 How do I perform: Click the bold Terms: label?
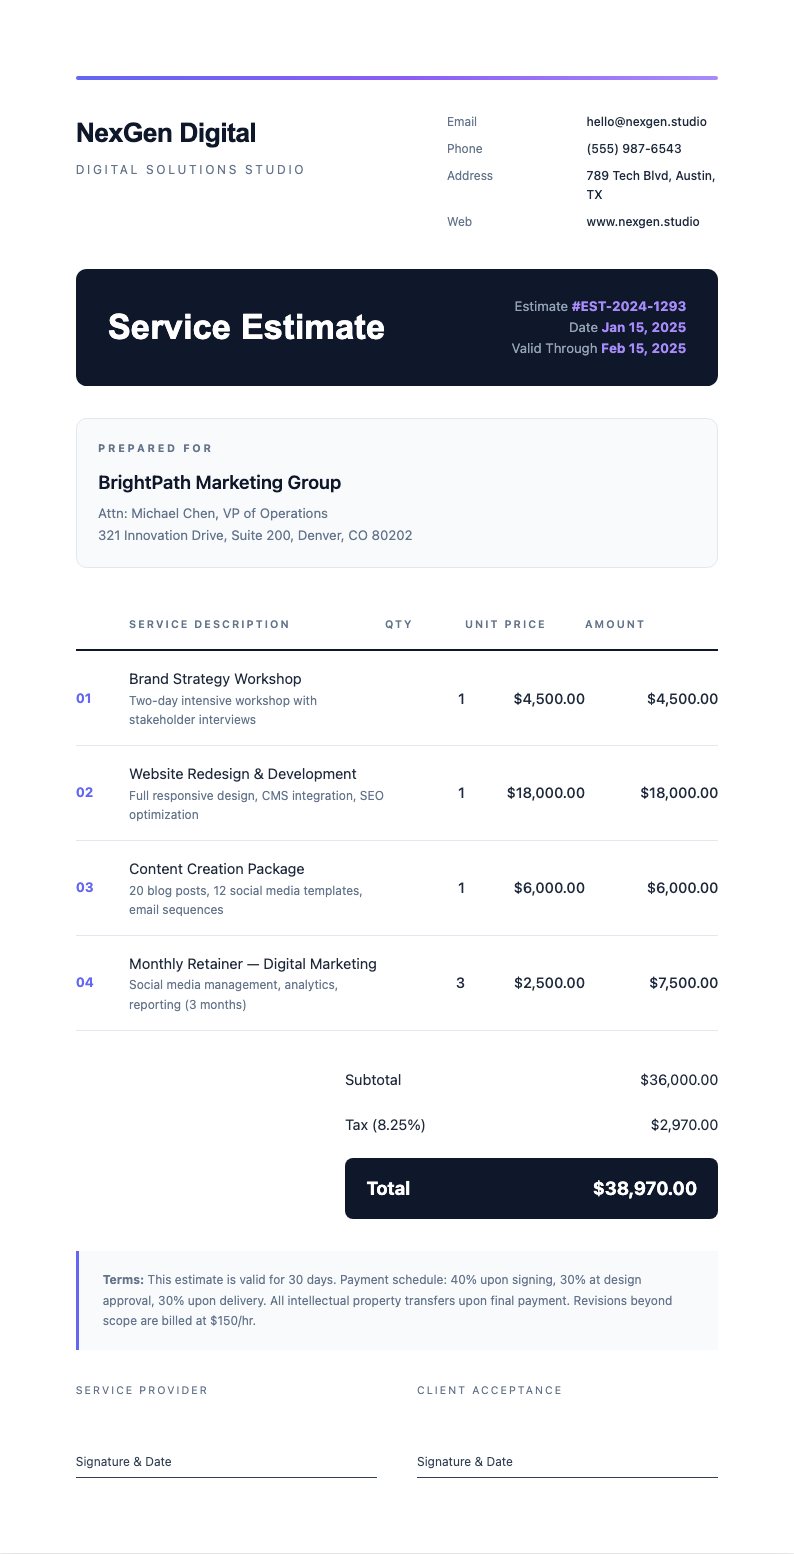click(x=124, y=1280)
